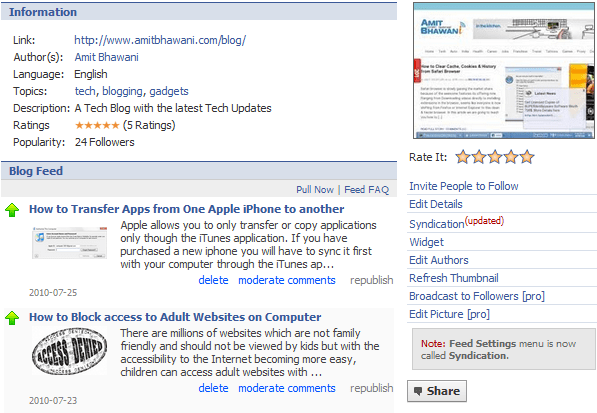Click the 2010-07-23 post date

(x=53, y=401)
